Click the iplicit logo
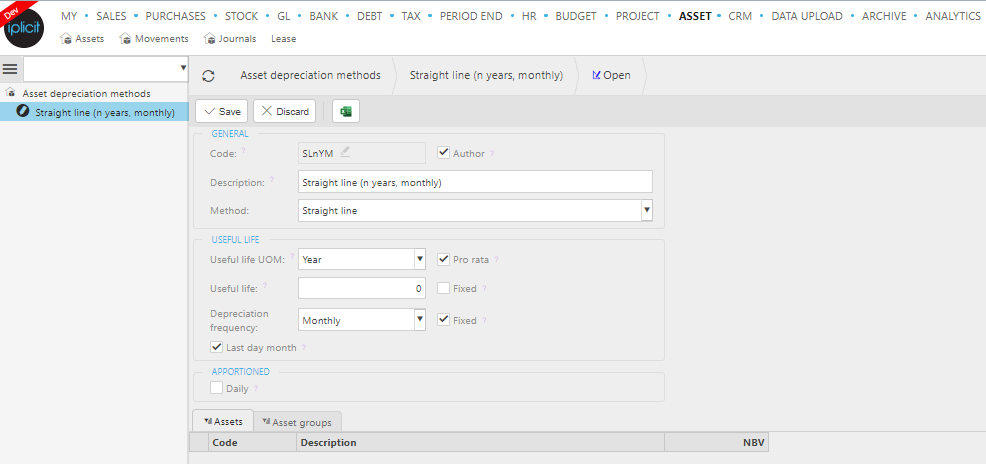Image resolution: width=986 pixels, height=464 pixels. click(24, 28)
